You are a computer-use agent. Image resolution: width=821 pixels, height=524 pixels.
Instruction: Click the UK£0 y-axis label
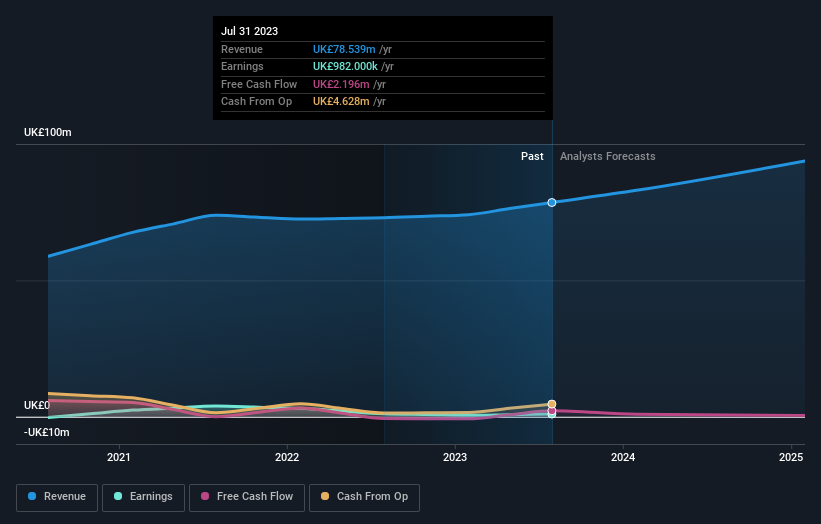(37, 406)
